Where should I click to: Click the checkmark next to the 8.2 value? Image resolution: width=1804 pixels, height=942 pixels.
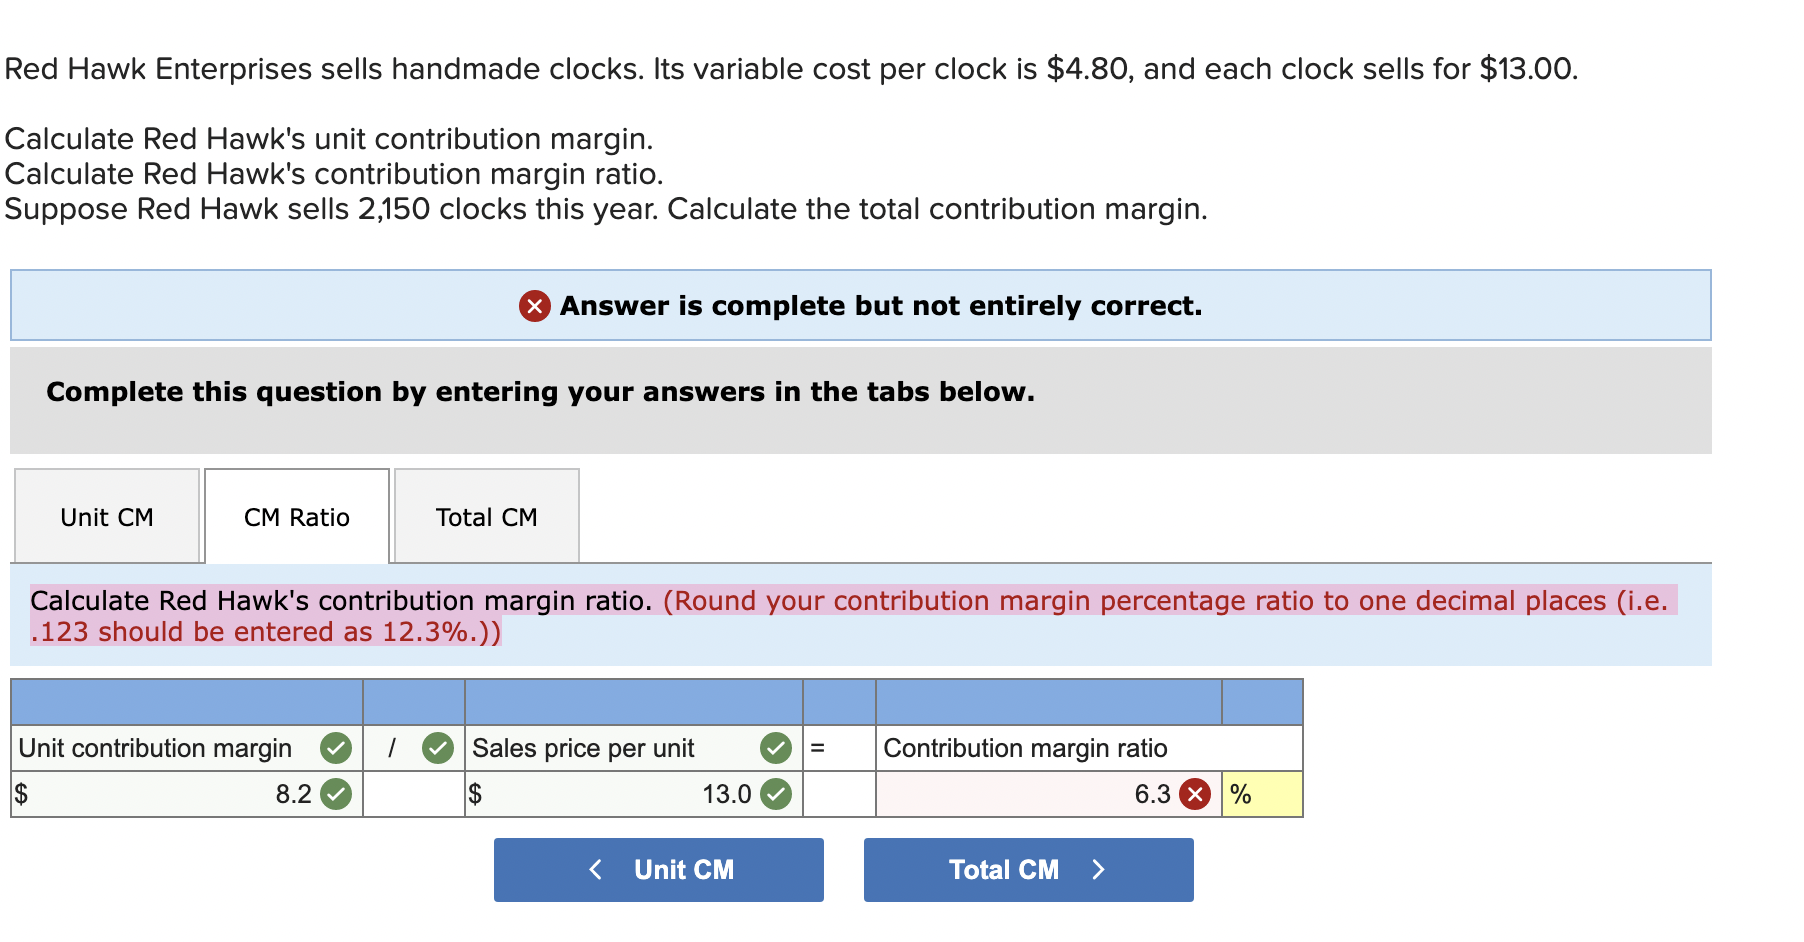pyautogui.click(x=337, y=794)
